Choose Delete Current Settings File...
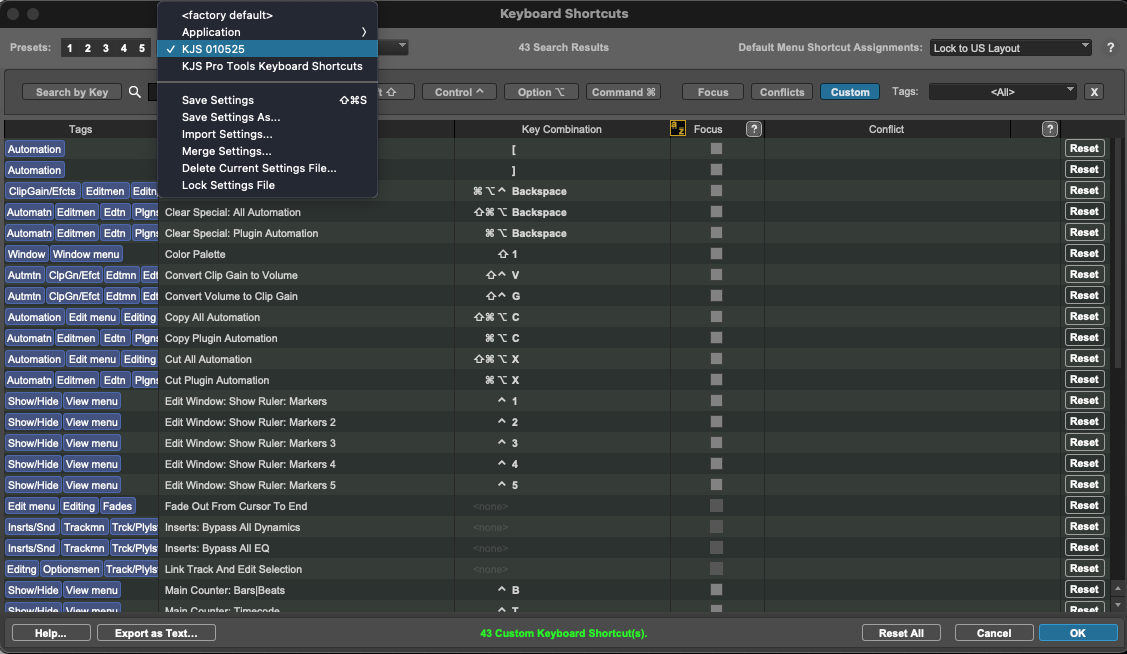 pyautogui.click(x=267, y=168)
